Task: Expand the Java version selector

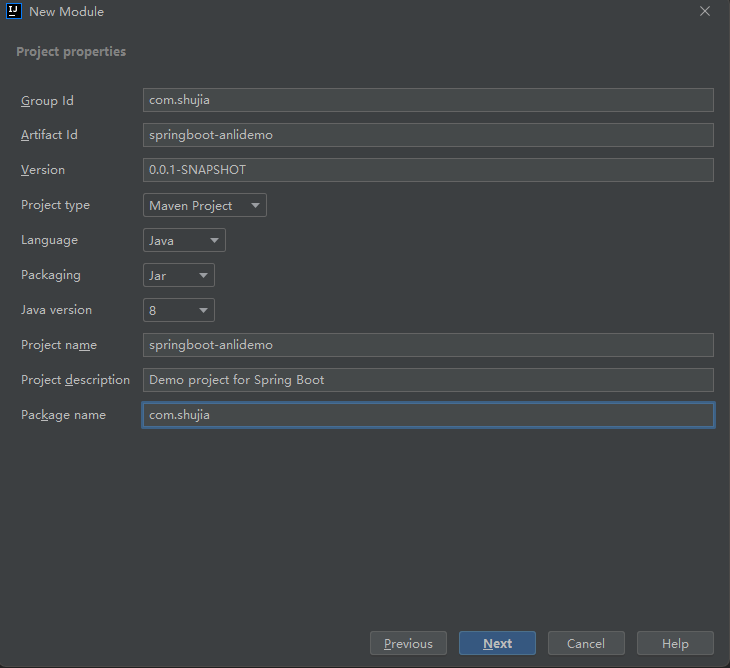Action: point(179,311)
